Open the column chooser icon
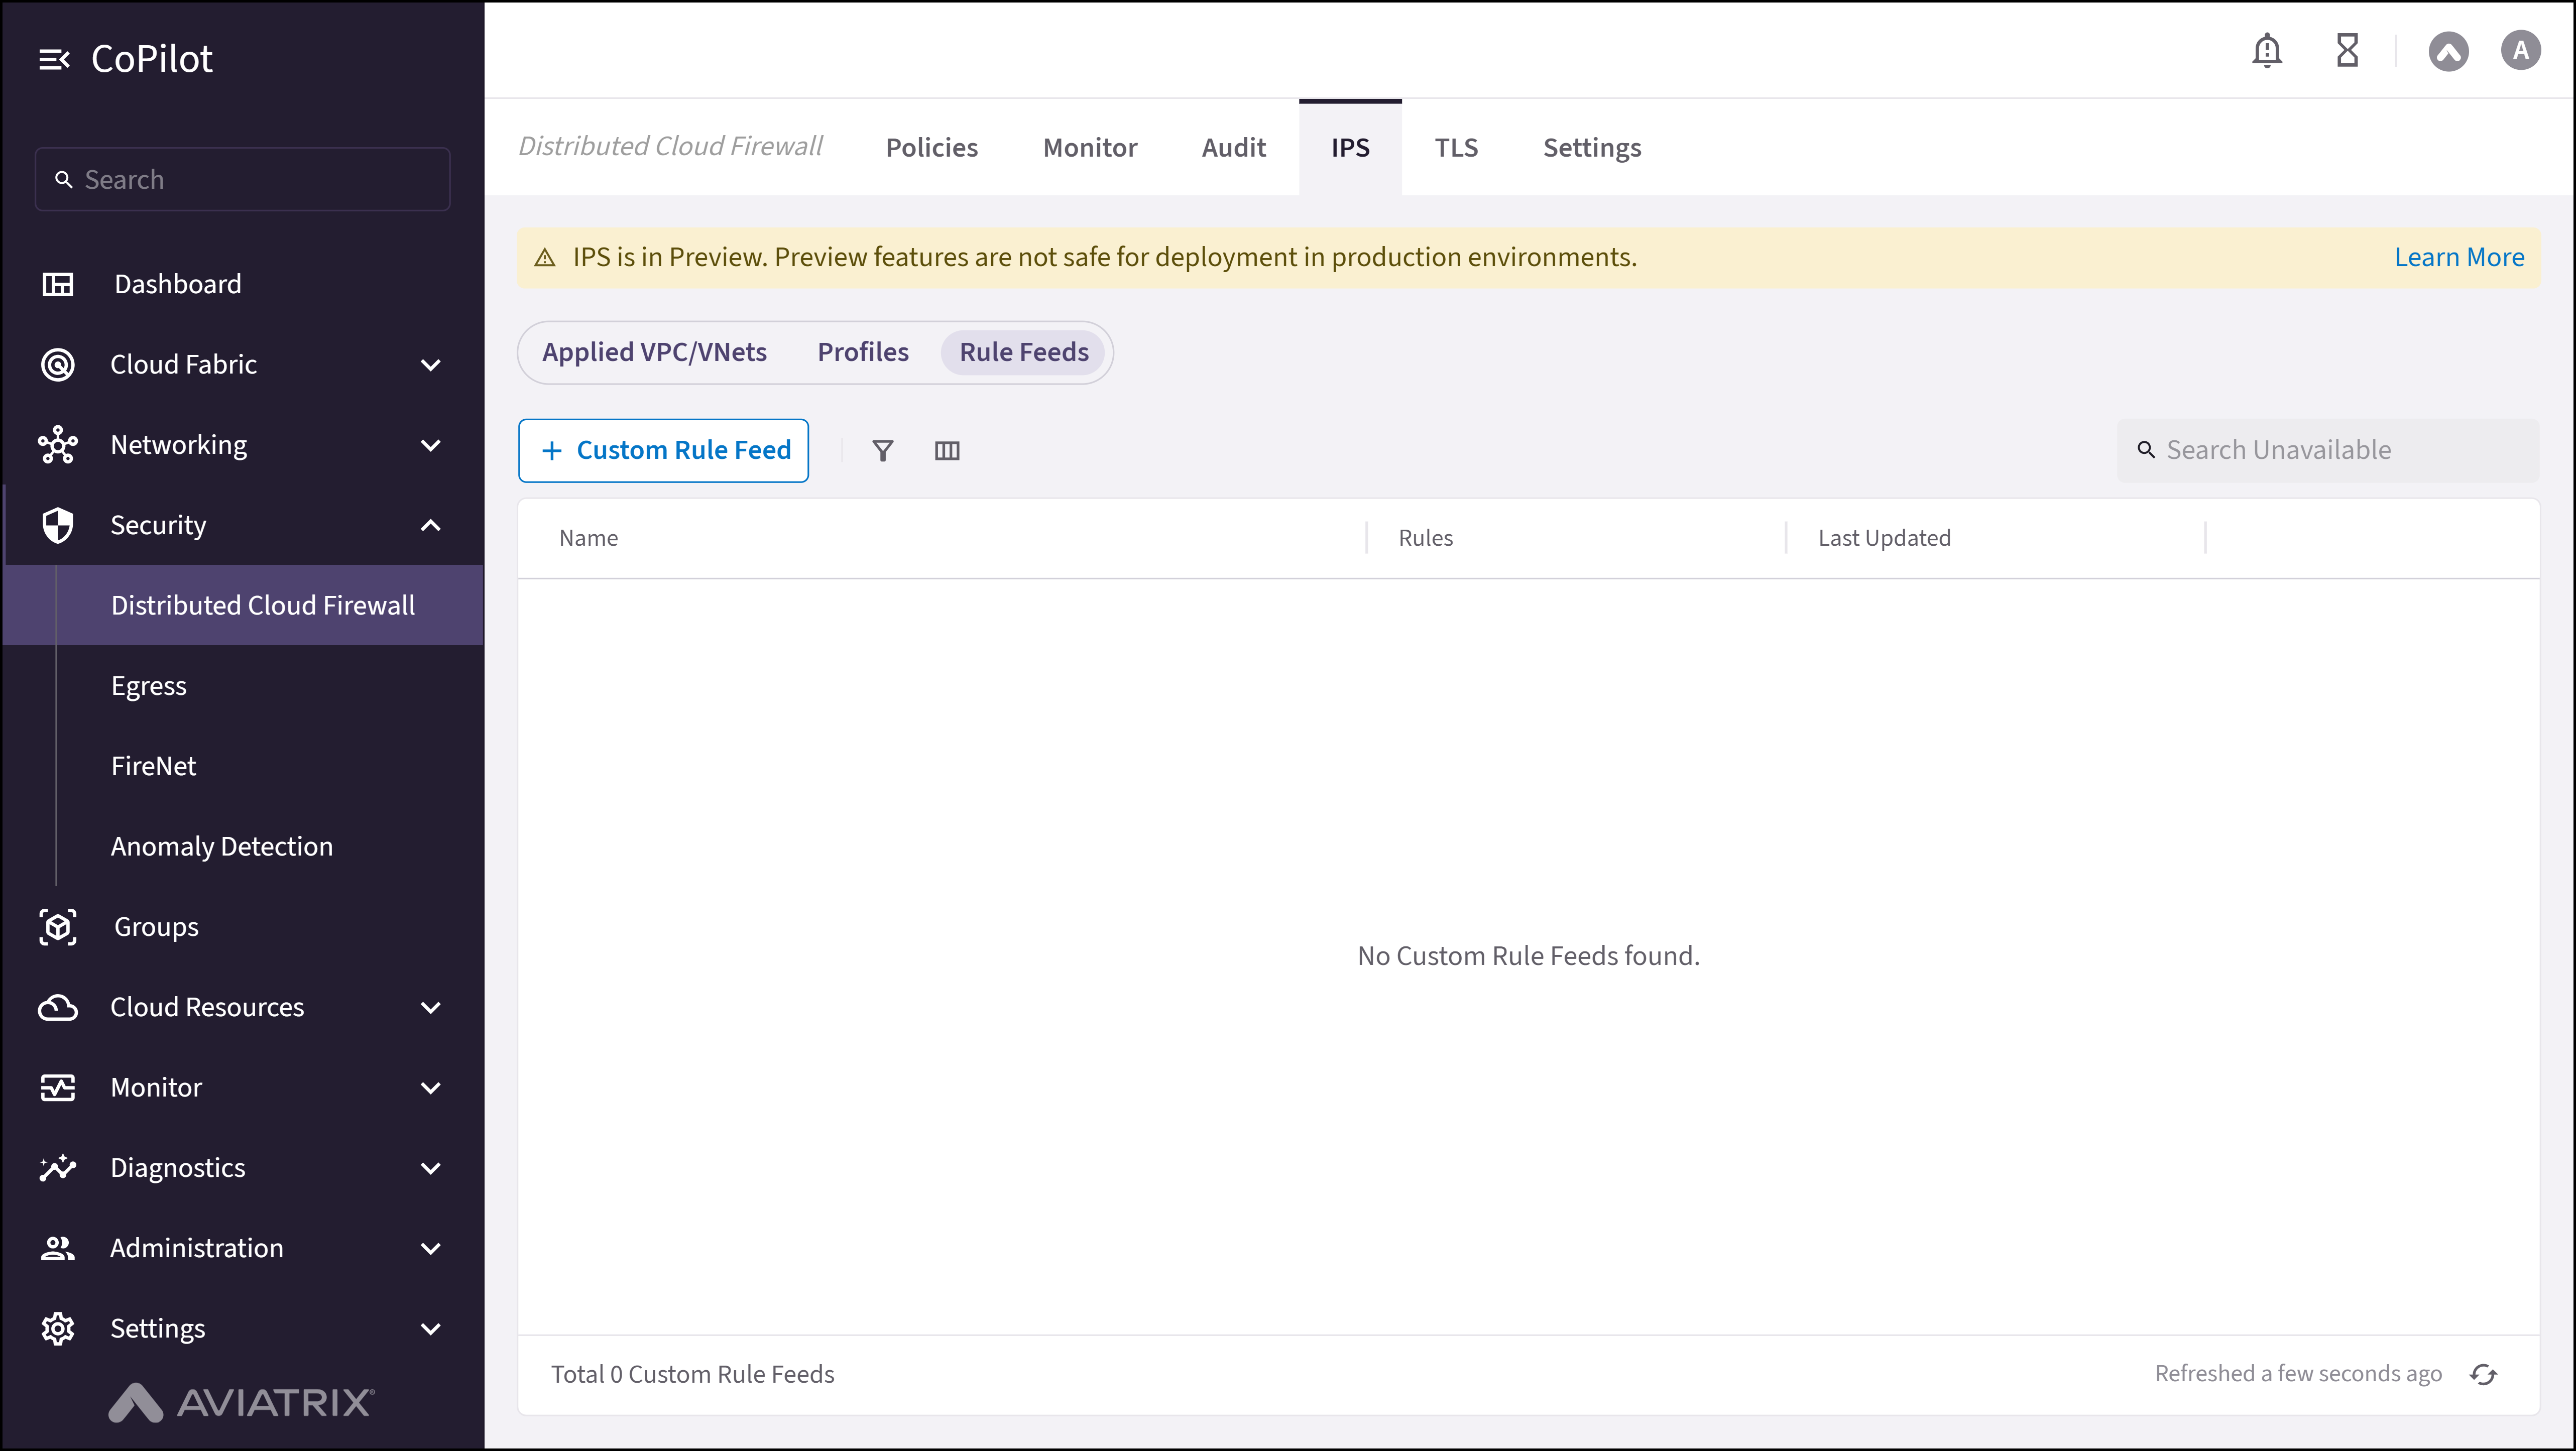Screen dimensions: 2576x1451 [947, 451]
